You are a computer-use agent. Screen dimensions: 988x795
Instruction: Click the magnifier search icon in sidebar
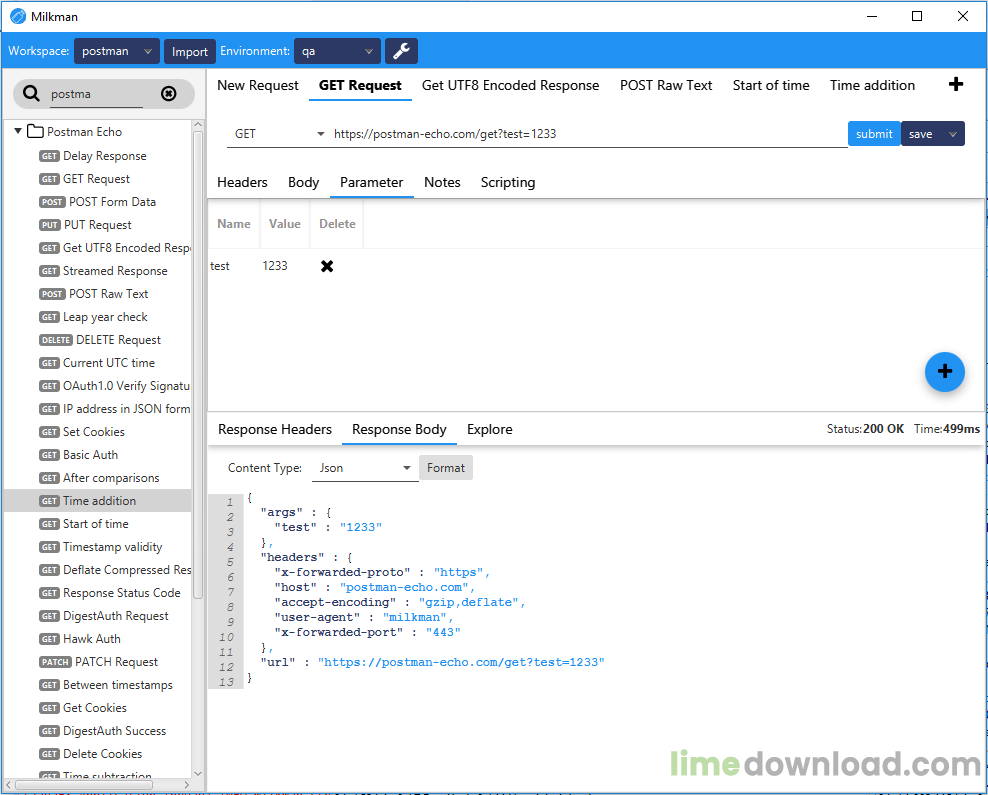[x=32, y=94]
